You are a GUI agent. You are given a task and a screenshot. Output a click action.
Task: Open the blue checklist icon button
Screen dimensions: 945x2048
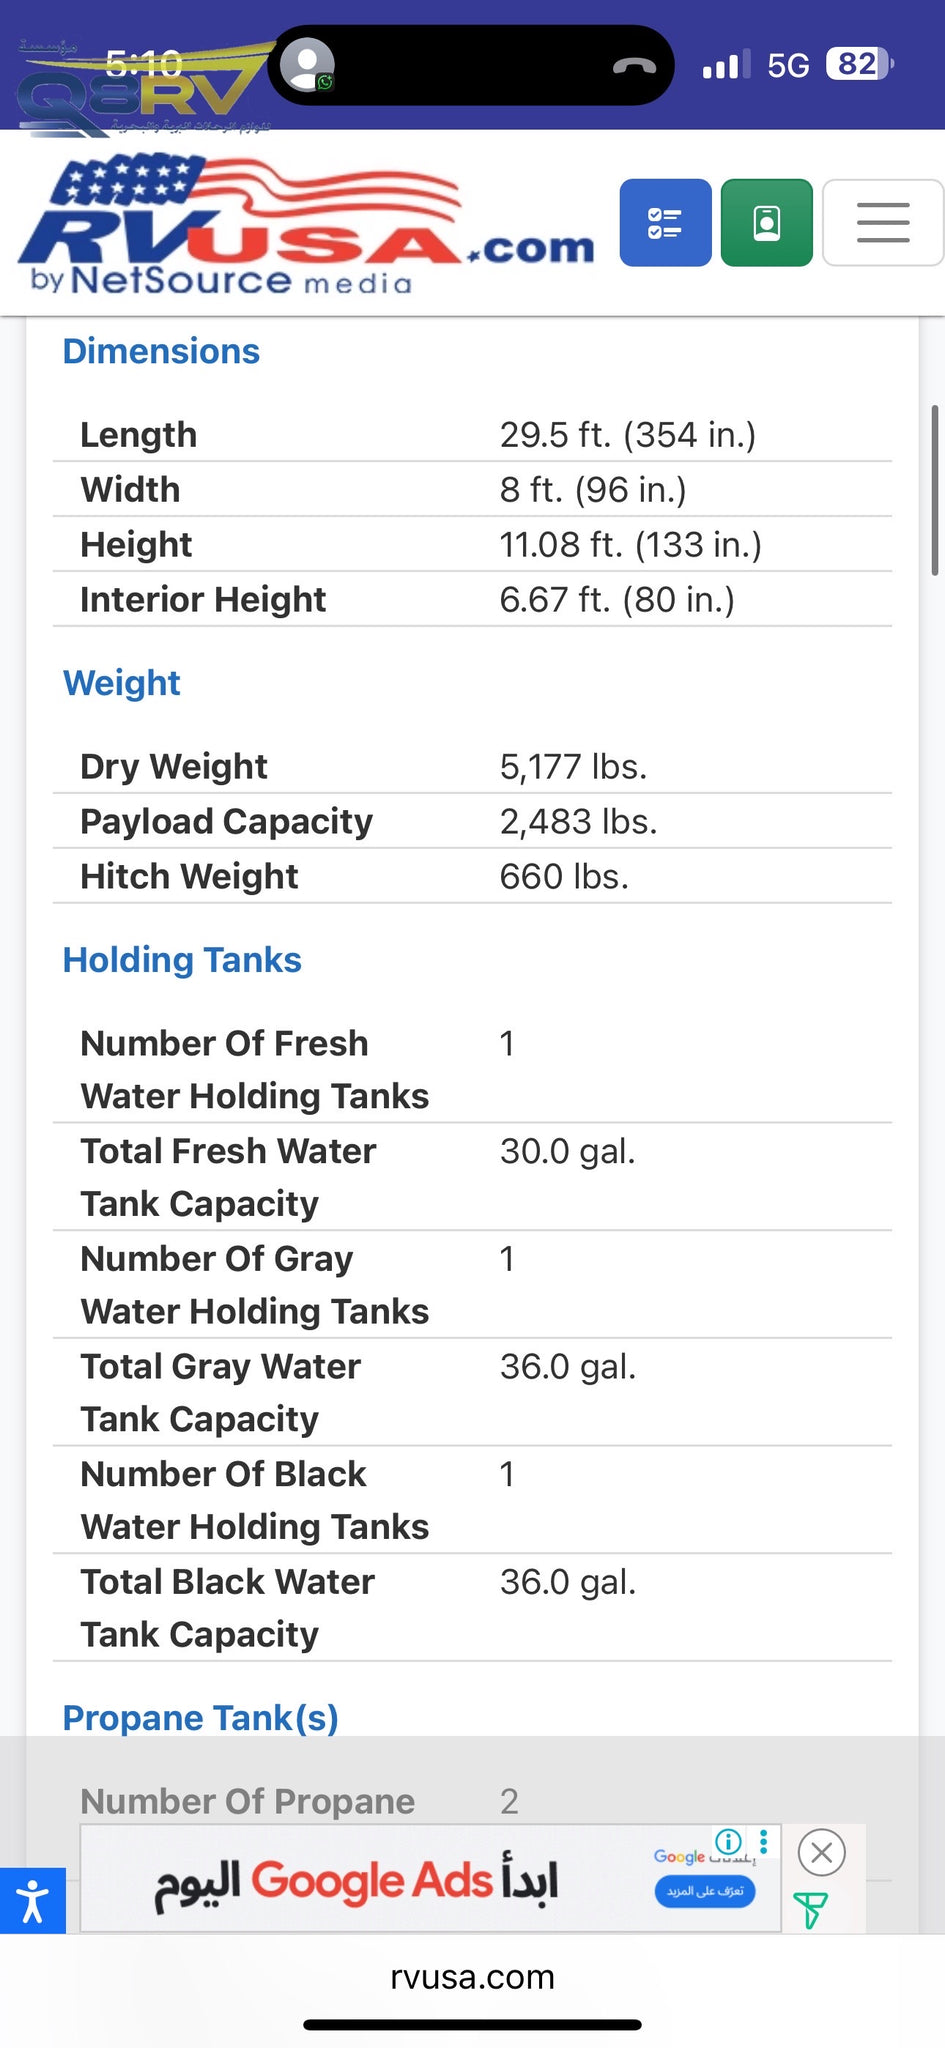point(665,223)
